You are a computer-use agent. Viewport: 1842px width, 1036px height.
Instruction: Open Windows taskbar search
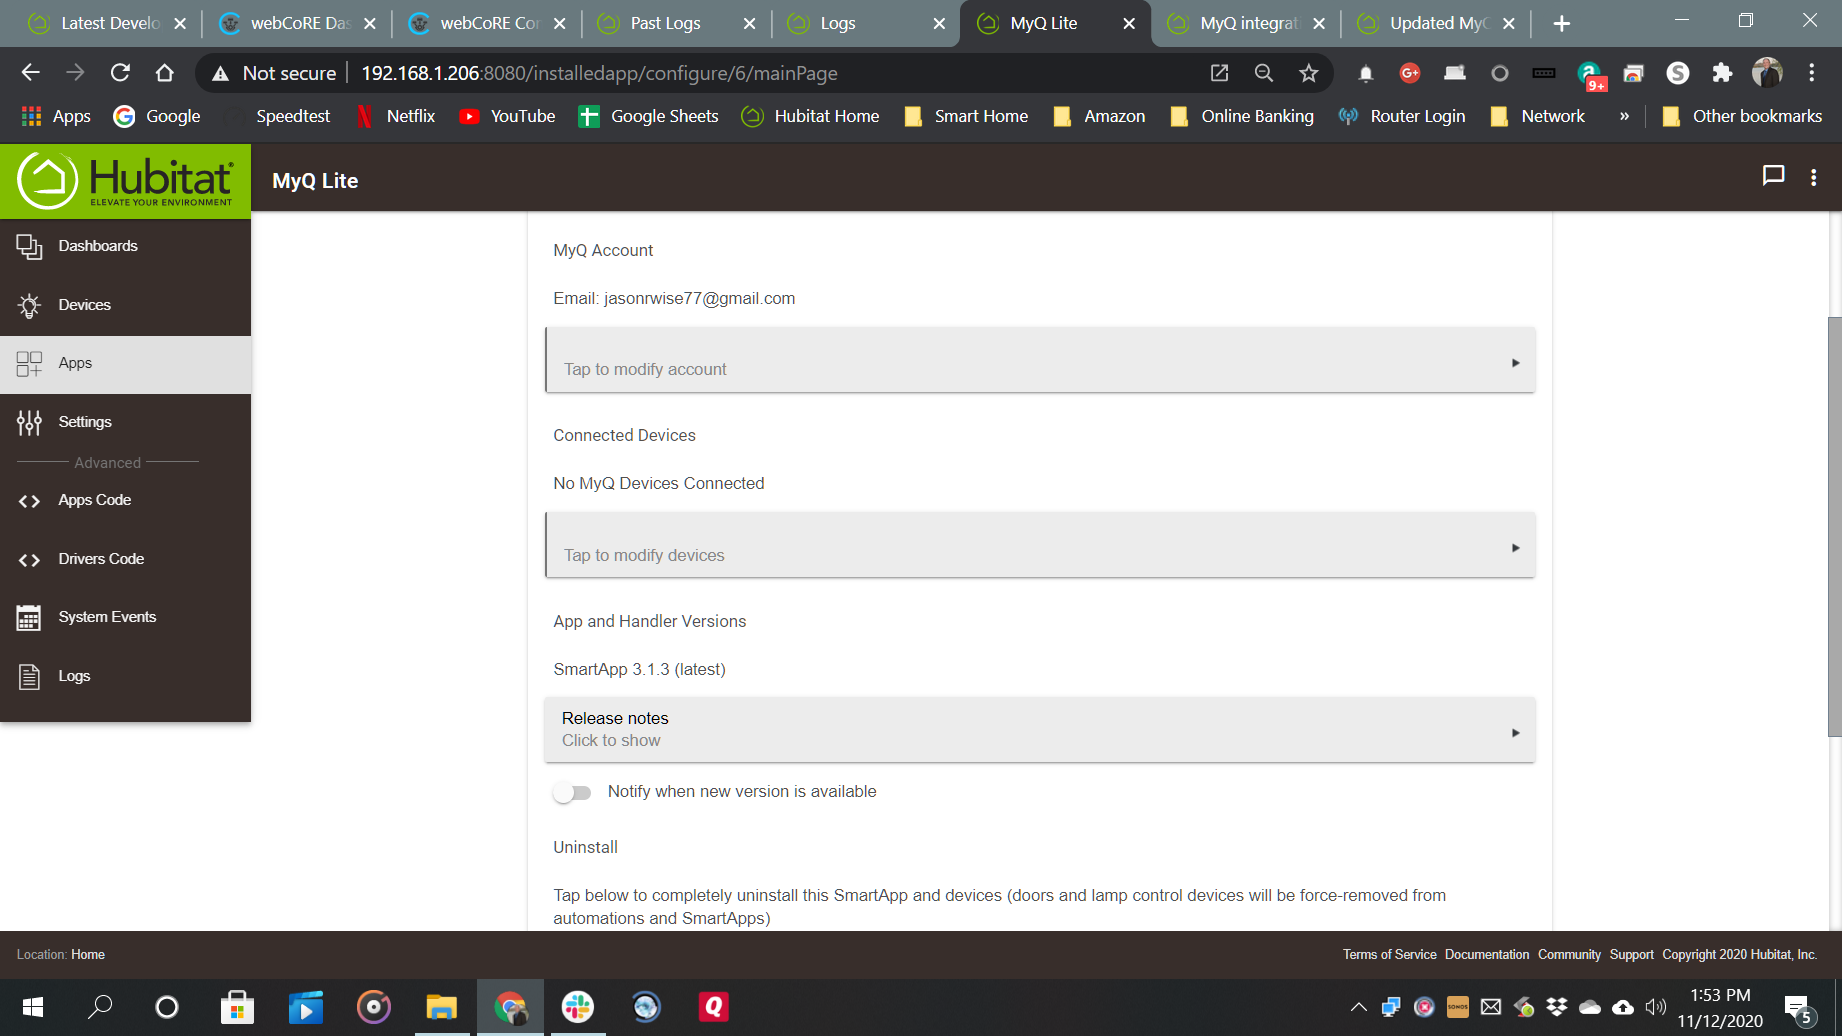pos(100,1007)
